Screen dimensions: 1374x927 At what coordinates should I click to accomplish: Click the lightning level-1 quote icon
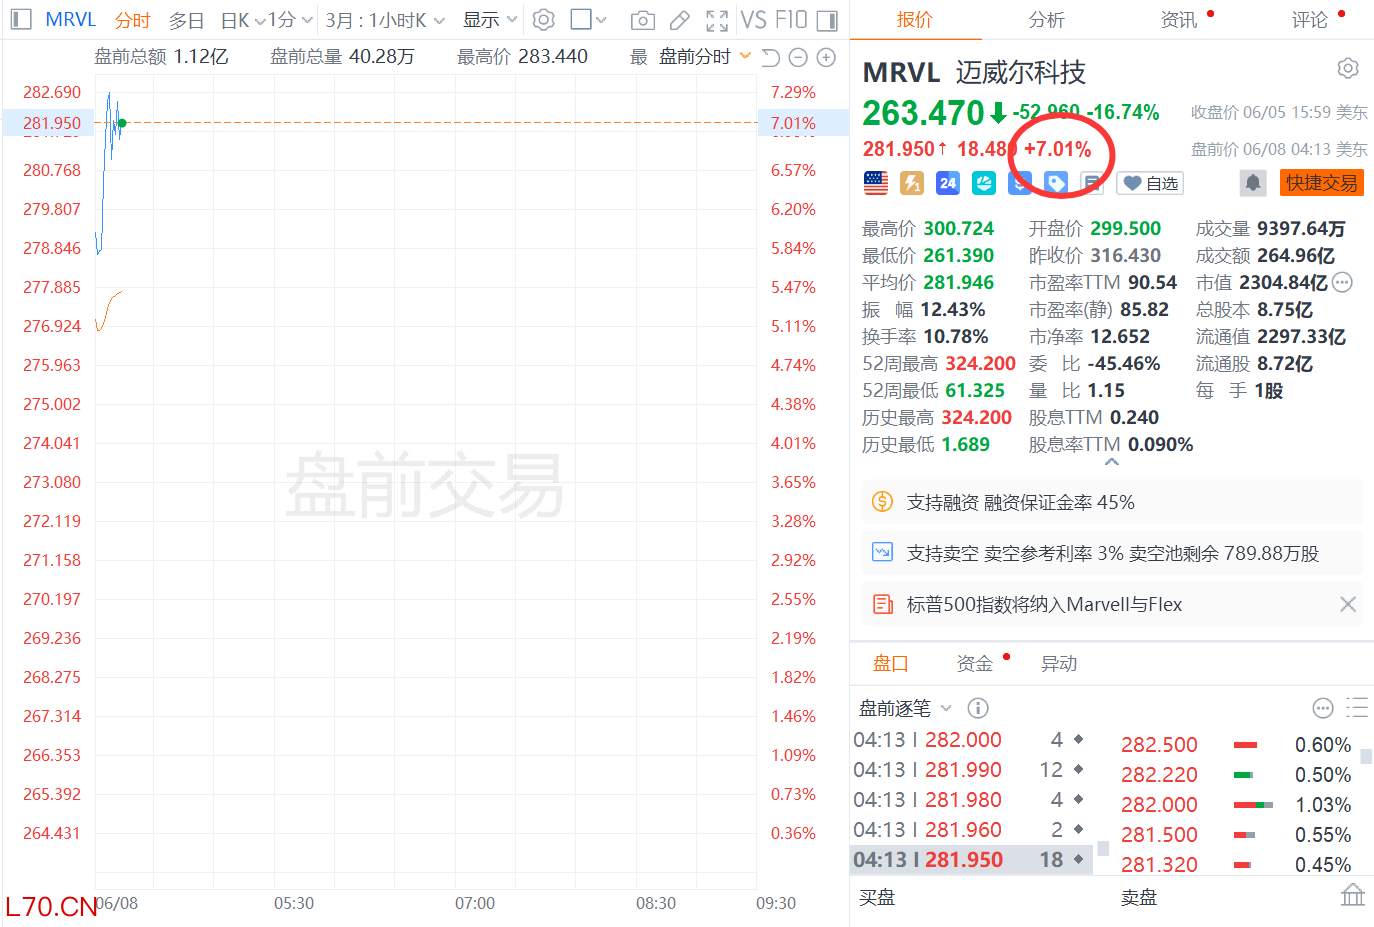(x=912, y=183)
